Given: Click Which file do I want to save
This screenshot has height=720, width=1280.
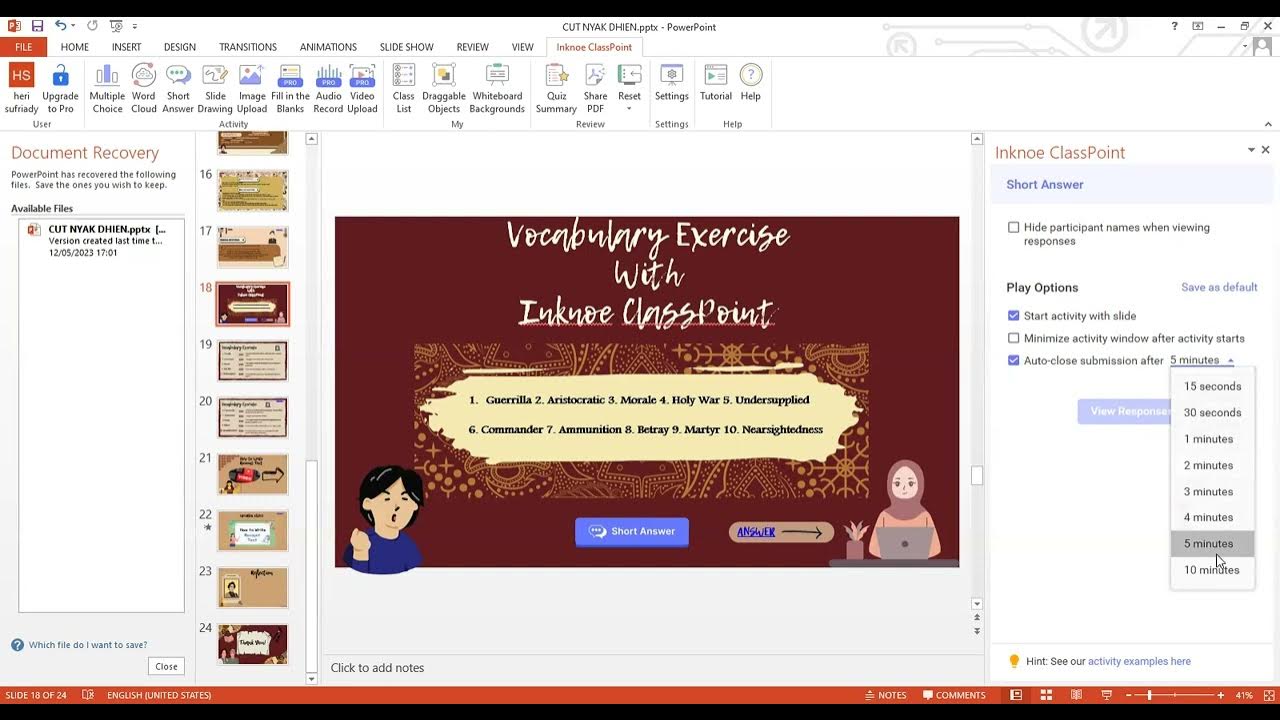Looking at the screenshot, I should [88, 645].
